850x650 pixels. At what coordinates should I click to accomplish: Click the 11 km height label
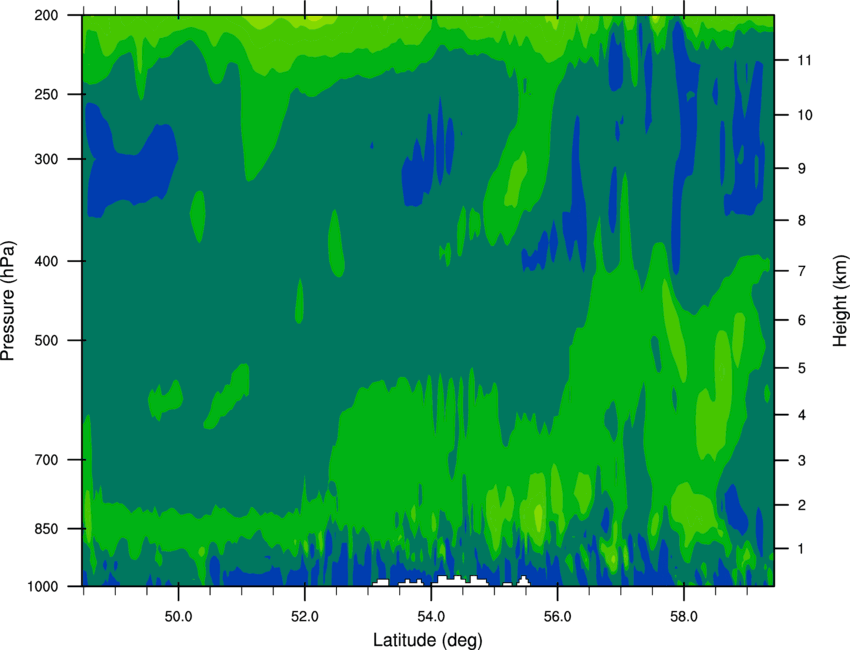tap(804, 60)
